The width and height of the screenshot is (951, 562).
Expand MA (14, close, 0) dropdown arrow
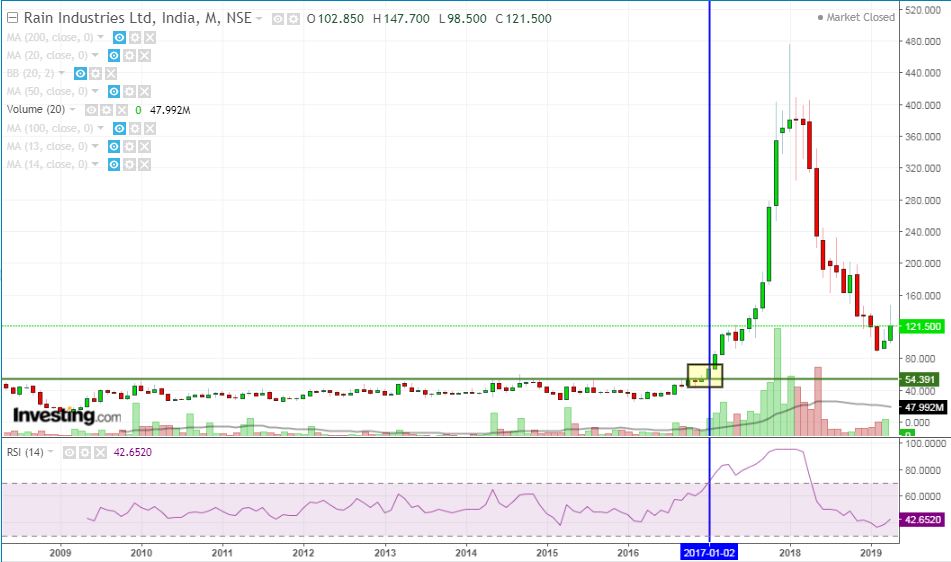click(x=95, y=164)
